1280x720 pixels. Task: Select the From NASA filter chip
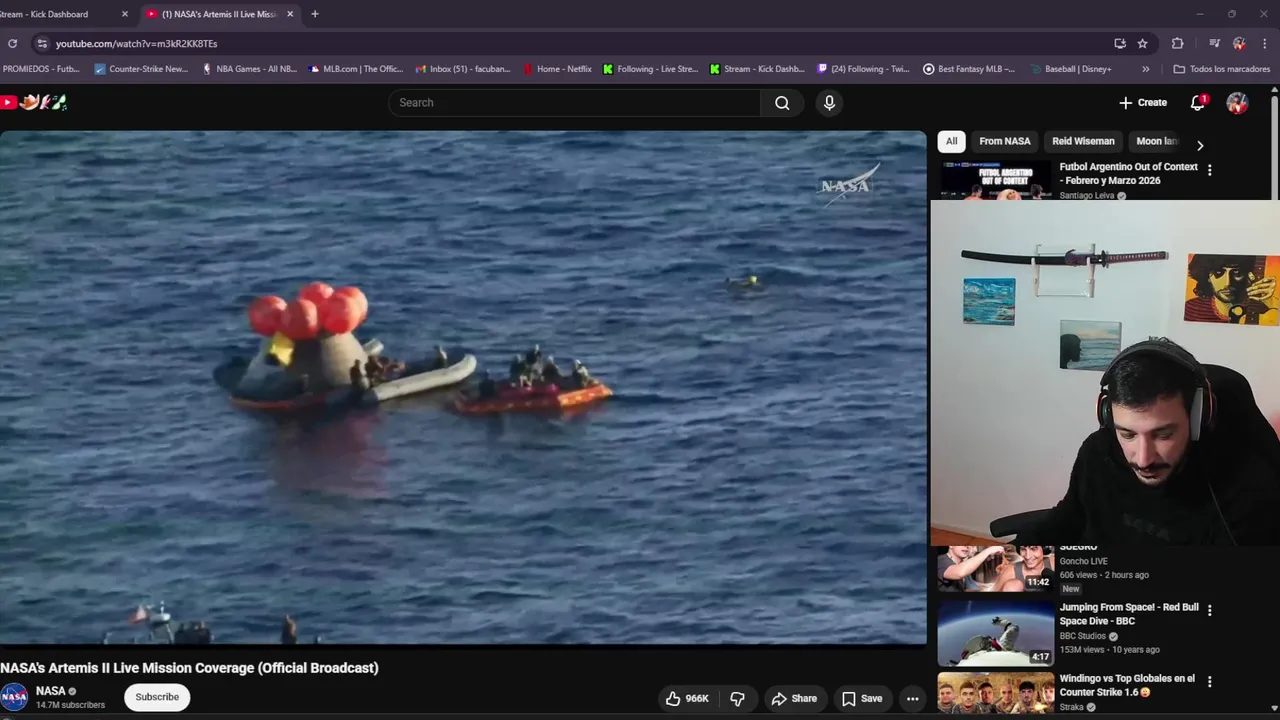(x=1005, y=141)
